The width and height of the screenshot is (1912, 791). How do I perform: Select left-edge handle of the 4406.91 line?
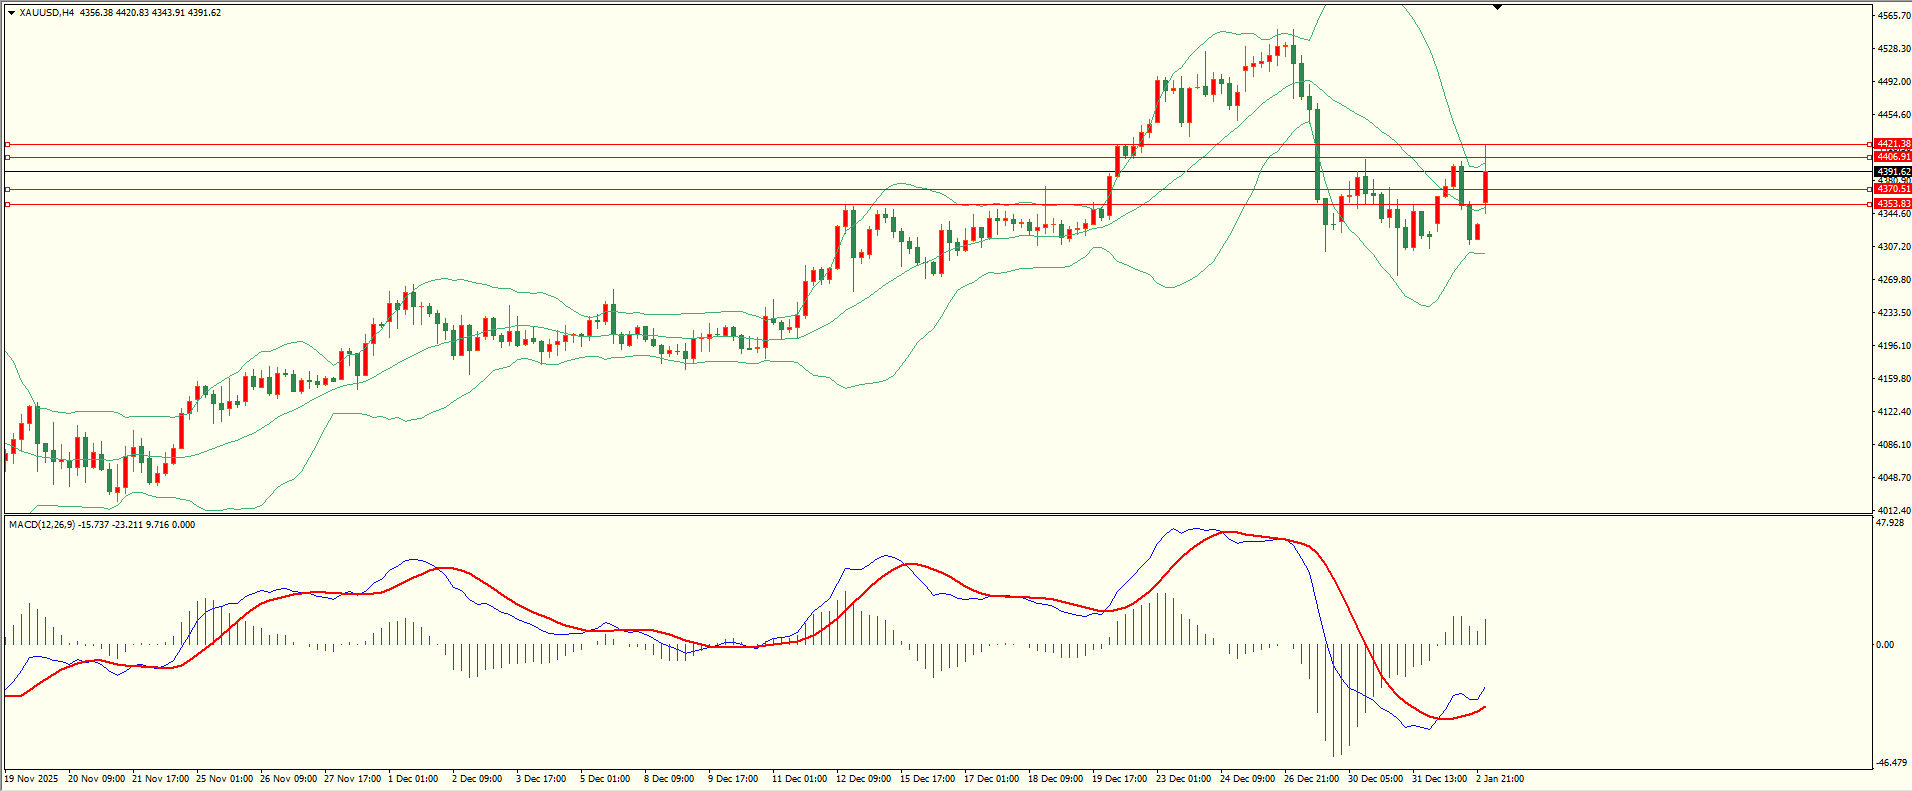[x=8, y=157]
